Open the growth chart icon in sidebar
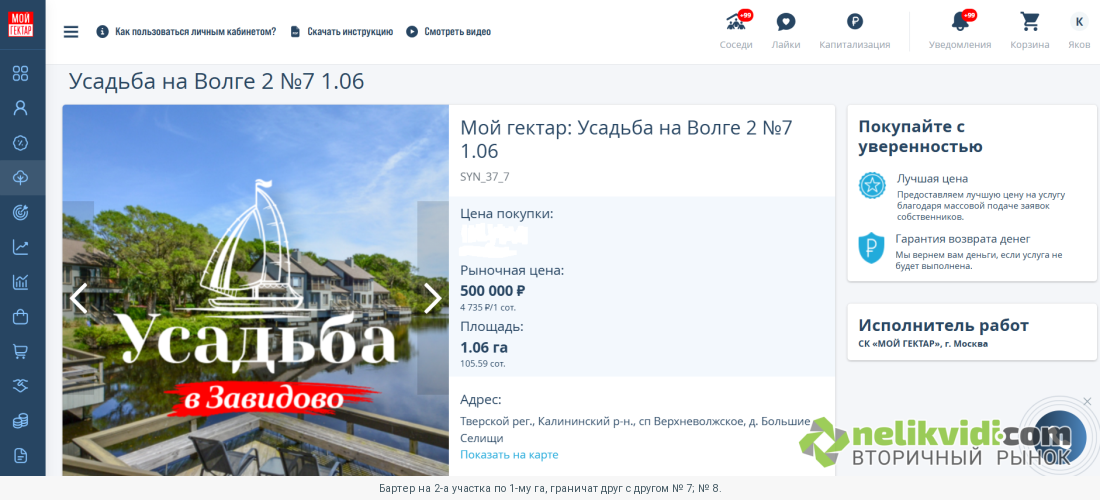Screen dimensions: 1100x500 point(20,247)
